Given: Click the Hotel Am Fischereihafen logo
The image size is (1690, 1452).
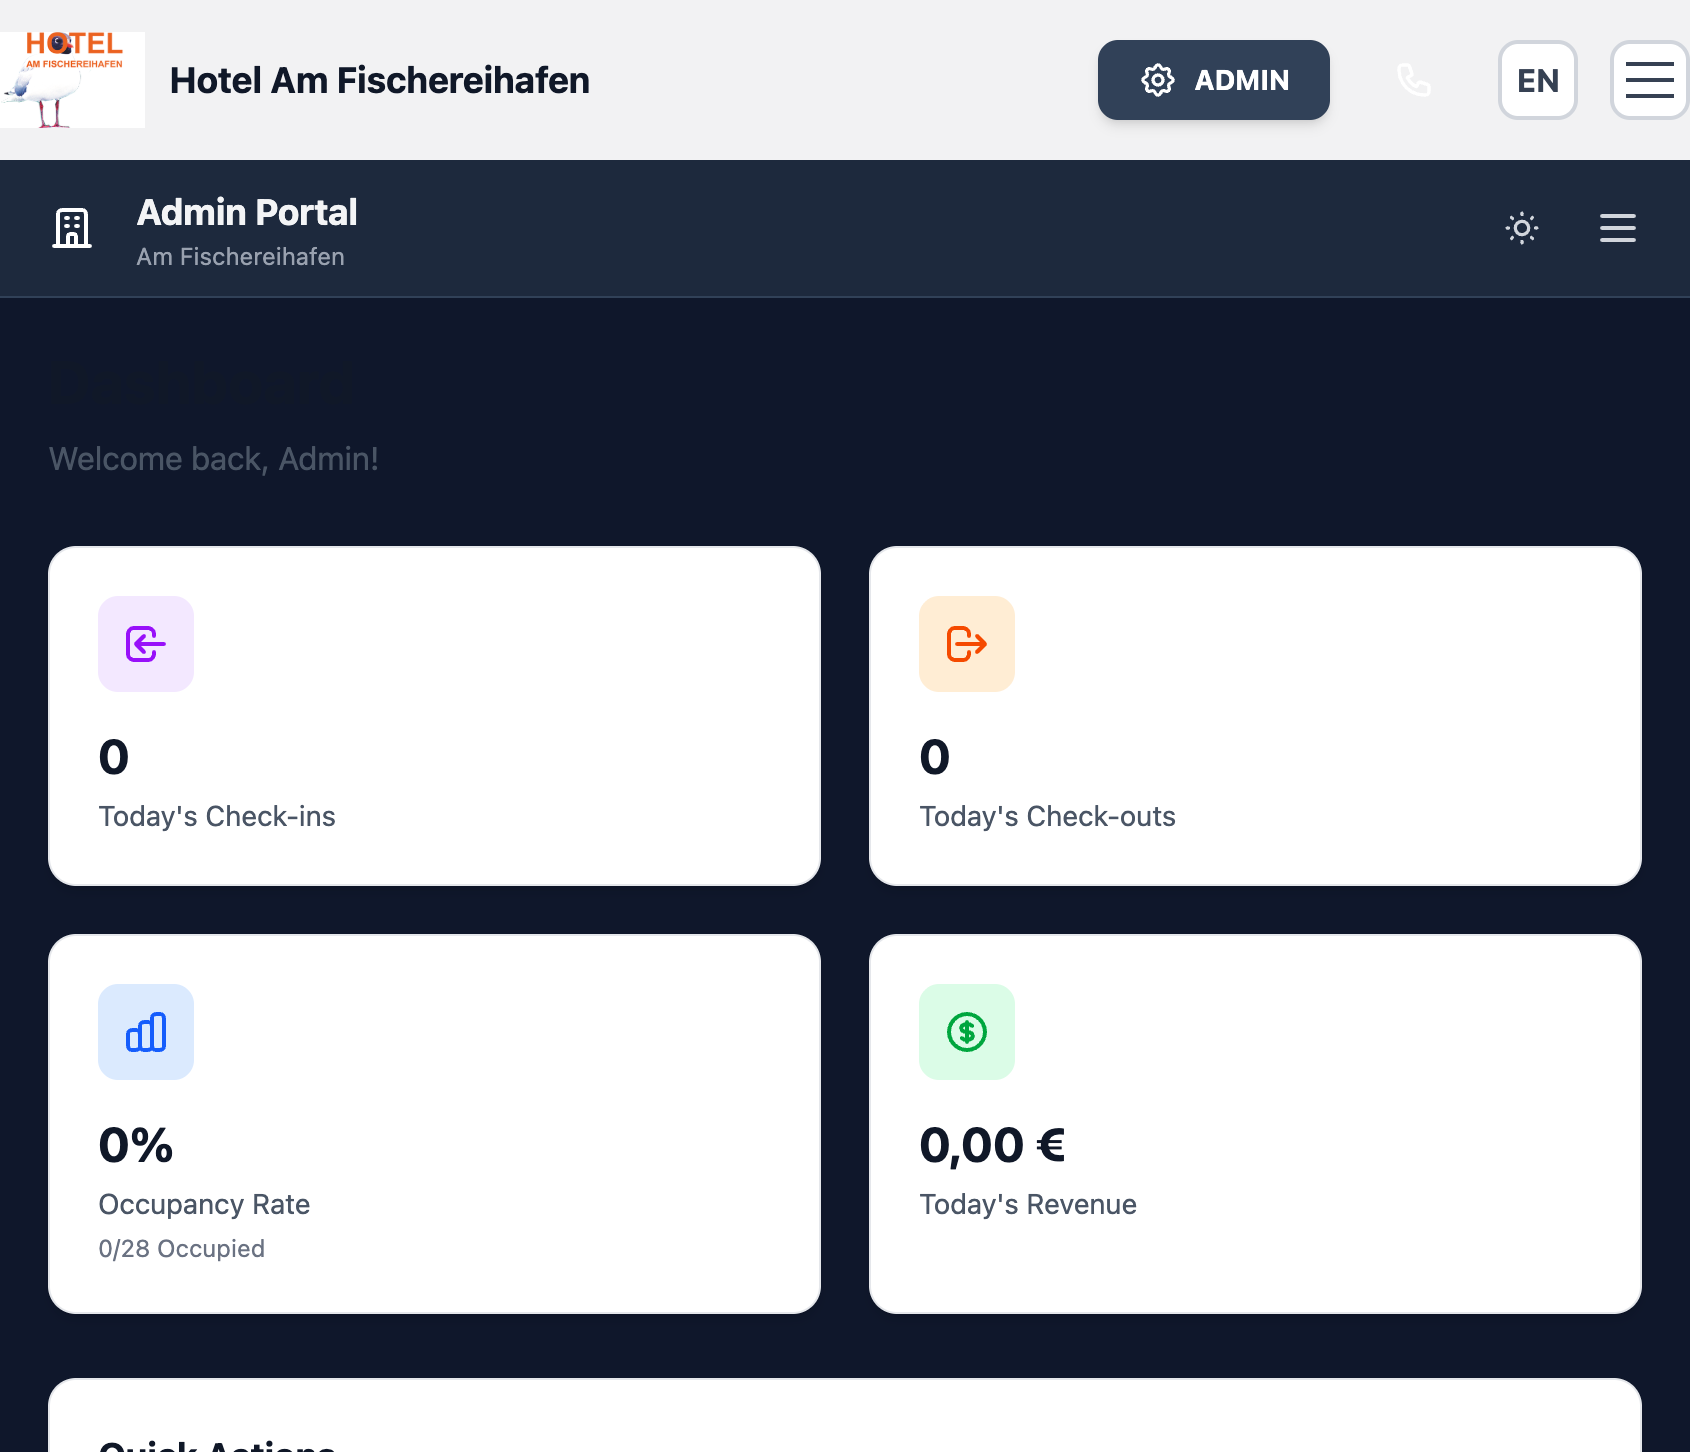Looking at the screenshot, I should [72, 80].
